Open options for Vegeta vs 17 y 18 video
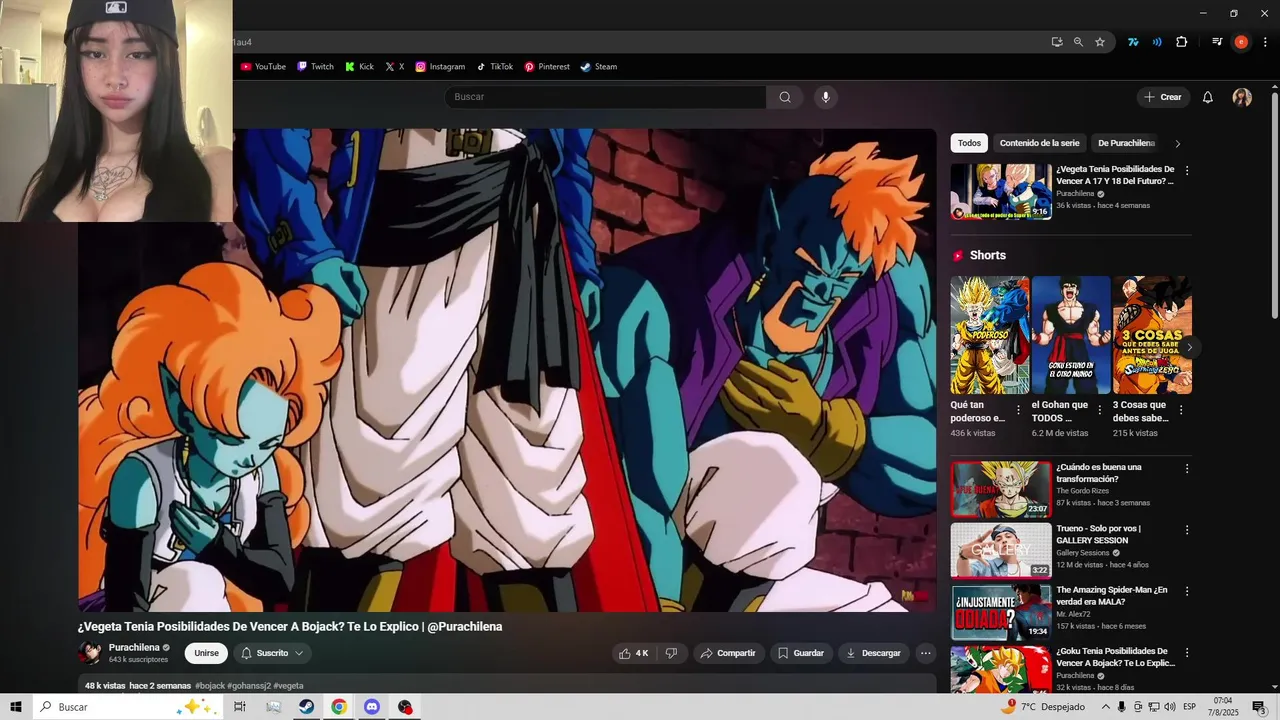Image resolution: width=1280 pixels, height=720 pixels. pyautogui.click(x=1187, y=170)
